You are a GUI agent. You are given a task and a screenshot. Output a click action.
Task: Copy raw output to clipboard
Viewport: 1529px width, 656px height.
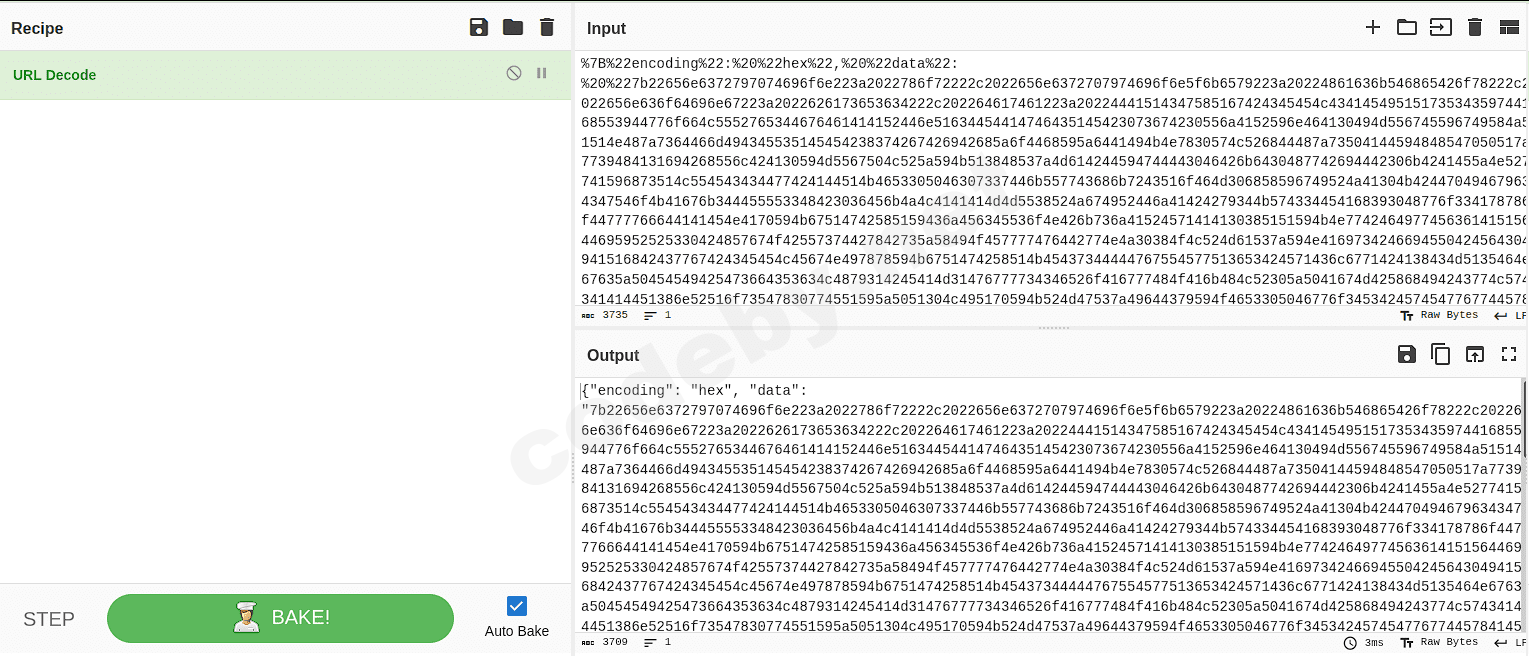1441,354
